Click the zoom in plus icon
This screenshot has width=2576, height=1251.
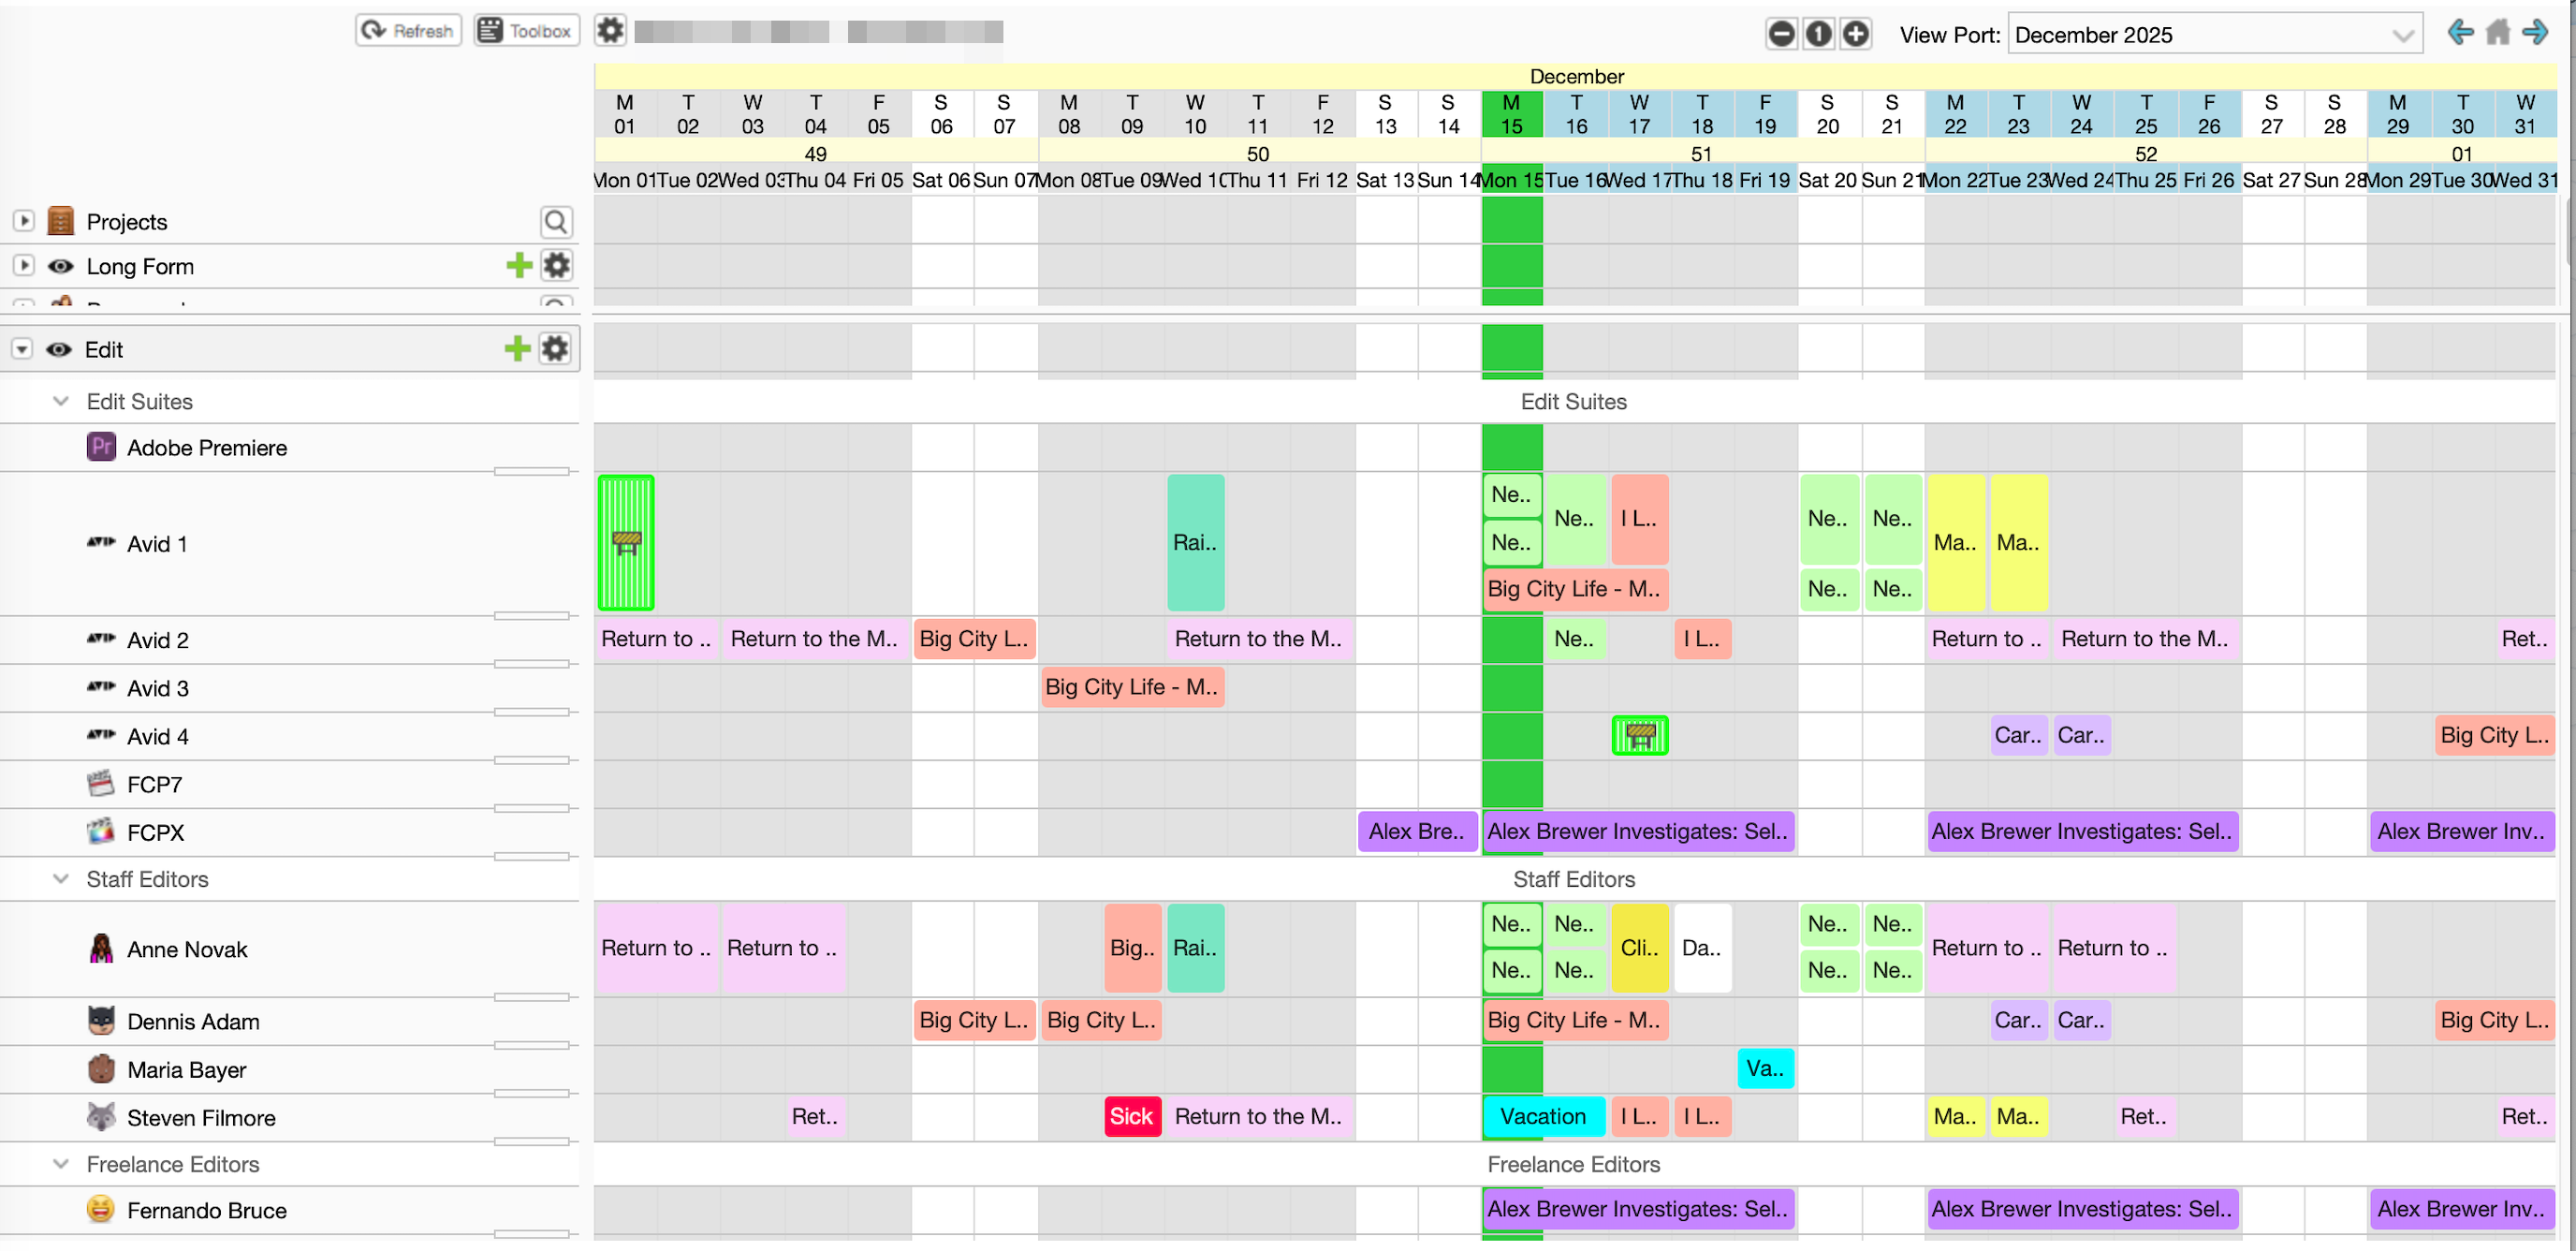click(x=1855, y=34)
